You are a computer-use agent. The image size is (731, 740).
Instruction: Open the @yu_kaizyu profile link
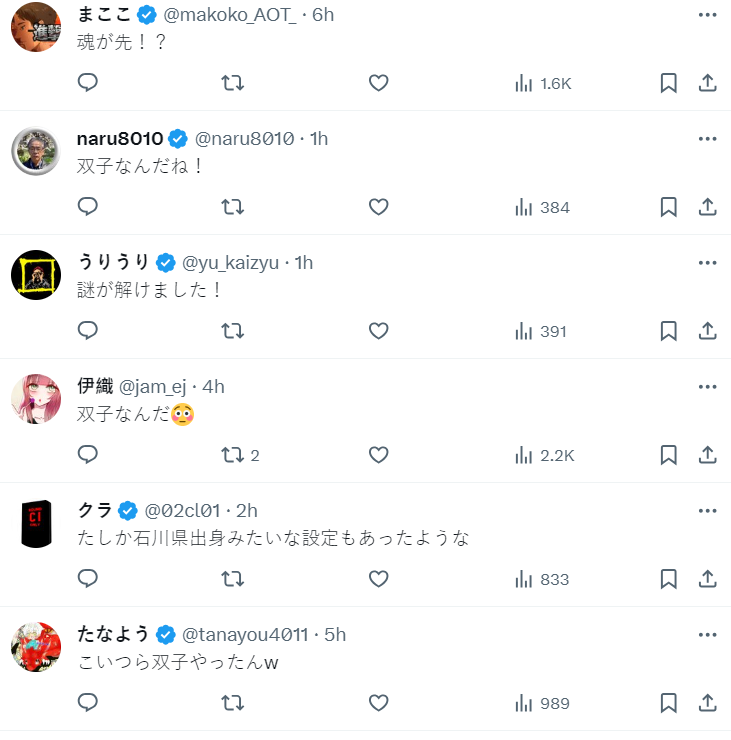(233, 263)
